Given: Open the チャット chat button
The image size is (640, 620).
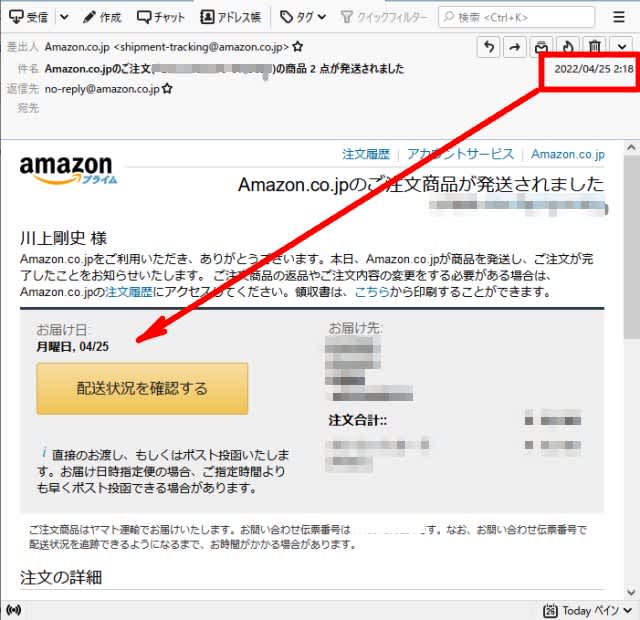Looking at the screenshot, I should coord(161,17).
